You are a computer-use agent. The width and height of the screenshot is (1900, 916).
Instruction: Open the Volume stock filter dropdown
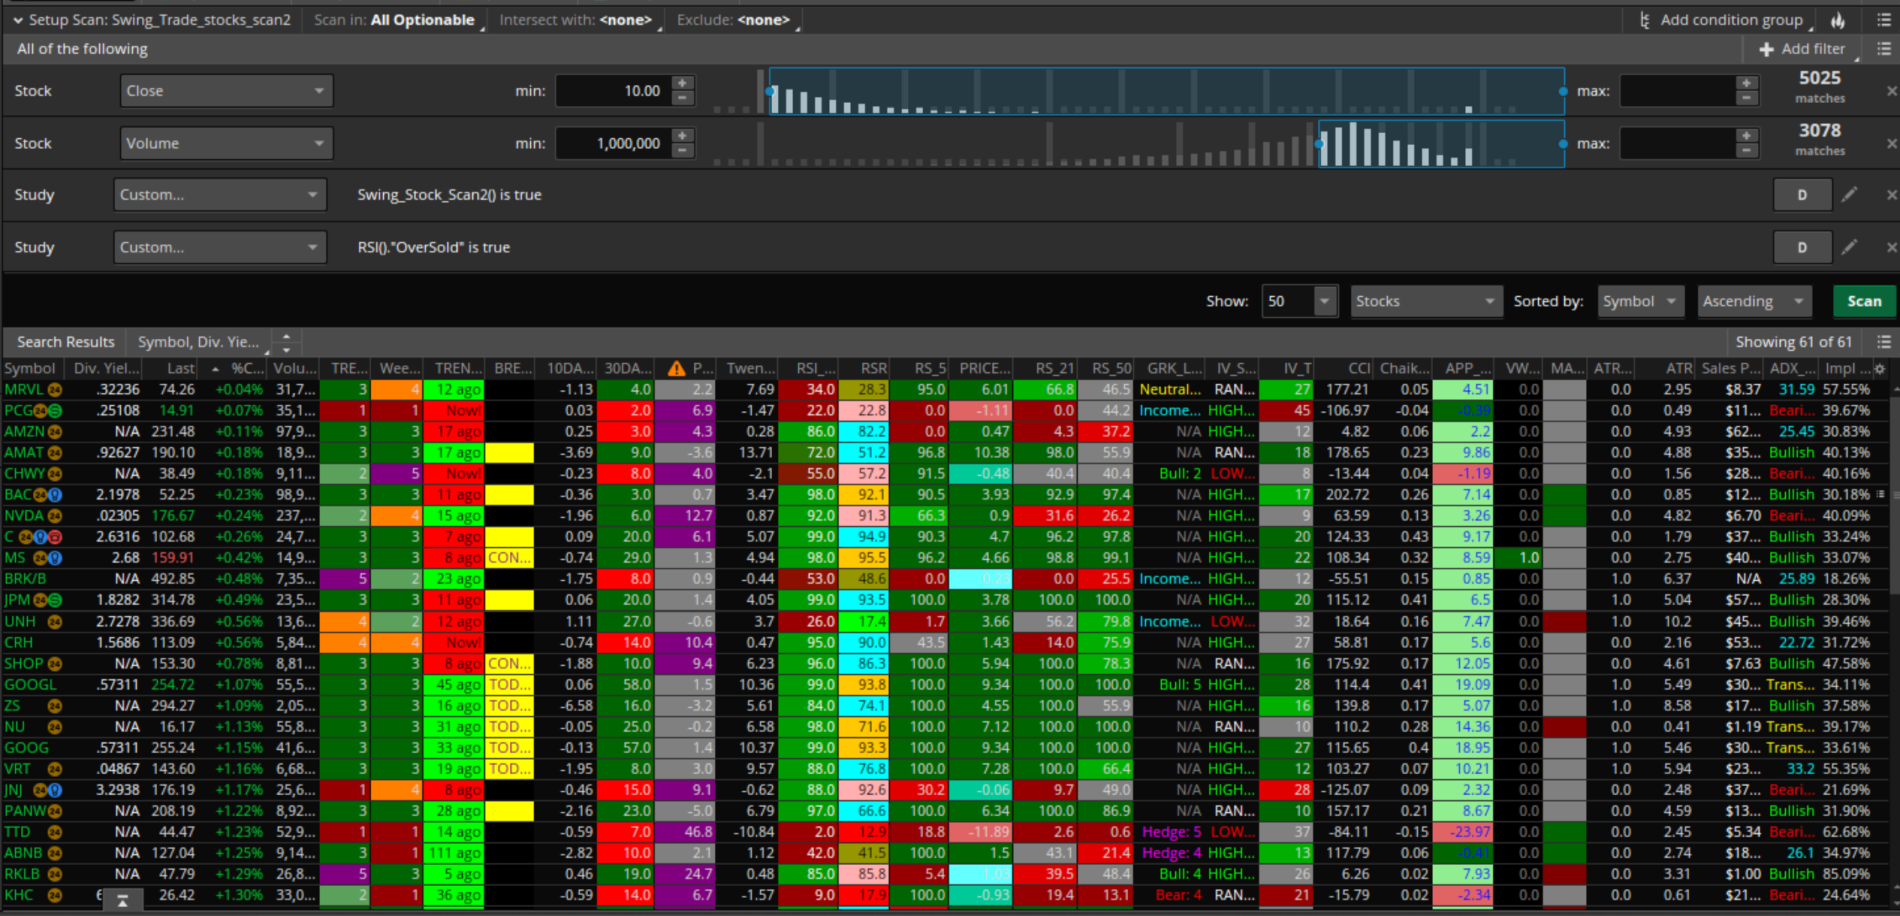pos(226,144)
